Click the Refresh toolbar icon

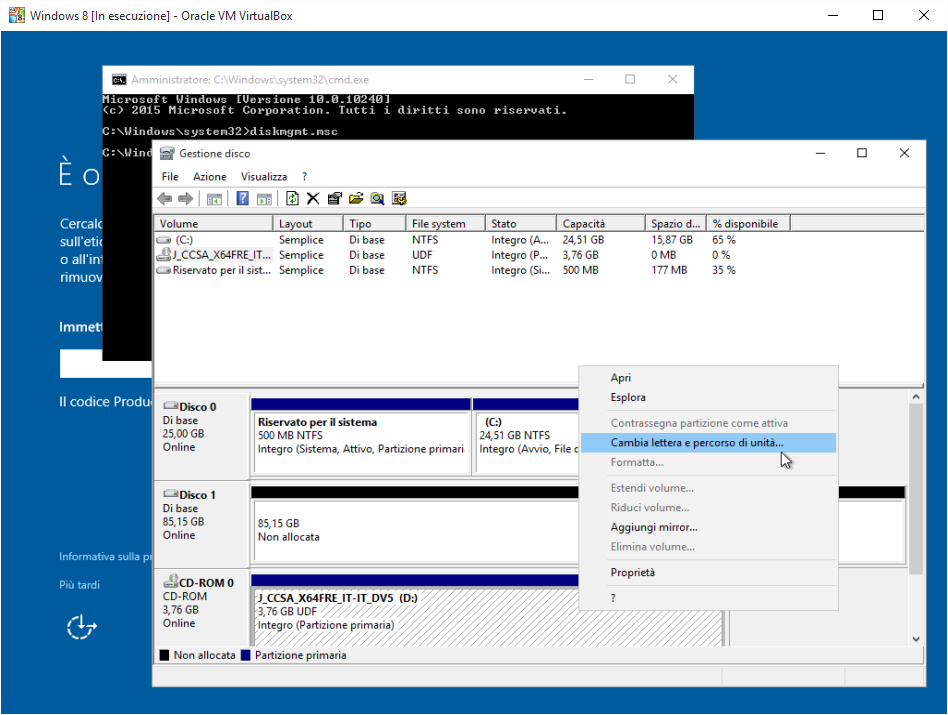click(x=292, y=198)
